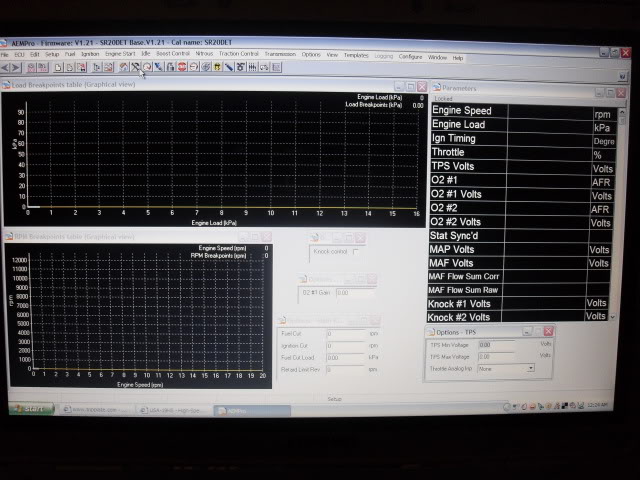640x480 pixels.
Task: Click the Load Breakpoints table window icon
Action: click(6, 85)
